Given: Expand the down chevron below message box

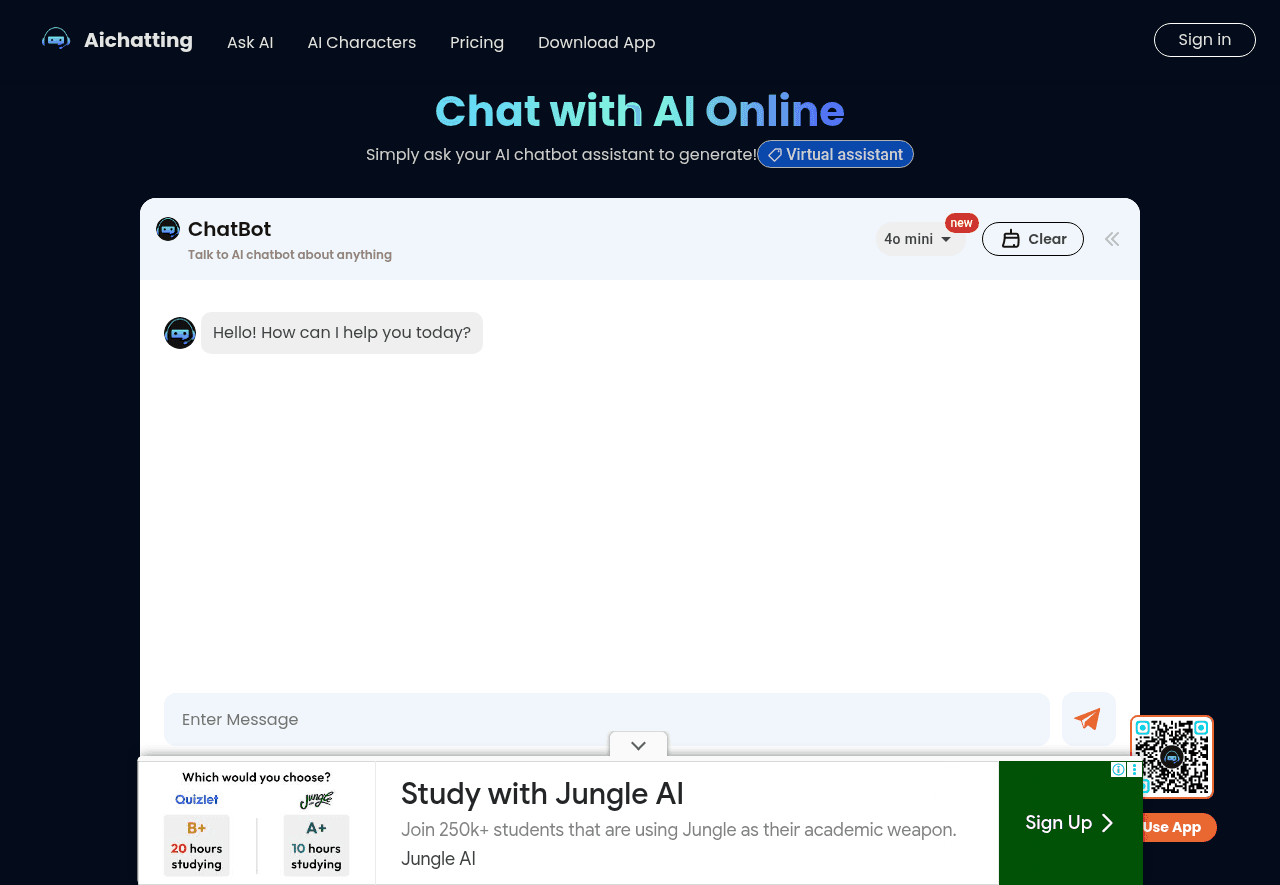Looking at the screenshot, I should (x=638, y=745).
